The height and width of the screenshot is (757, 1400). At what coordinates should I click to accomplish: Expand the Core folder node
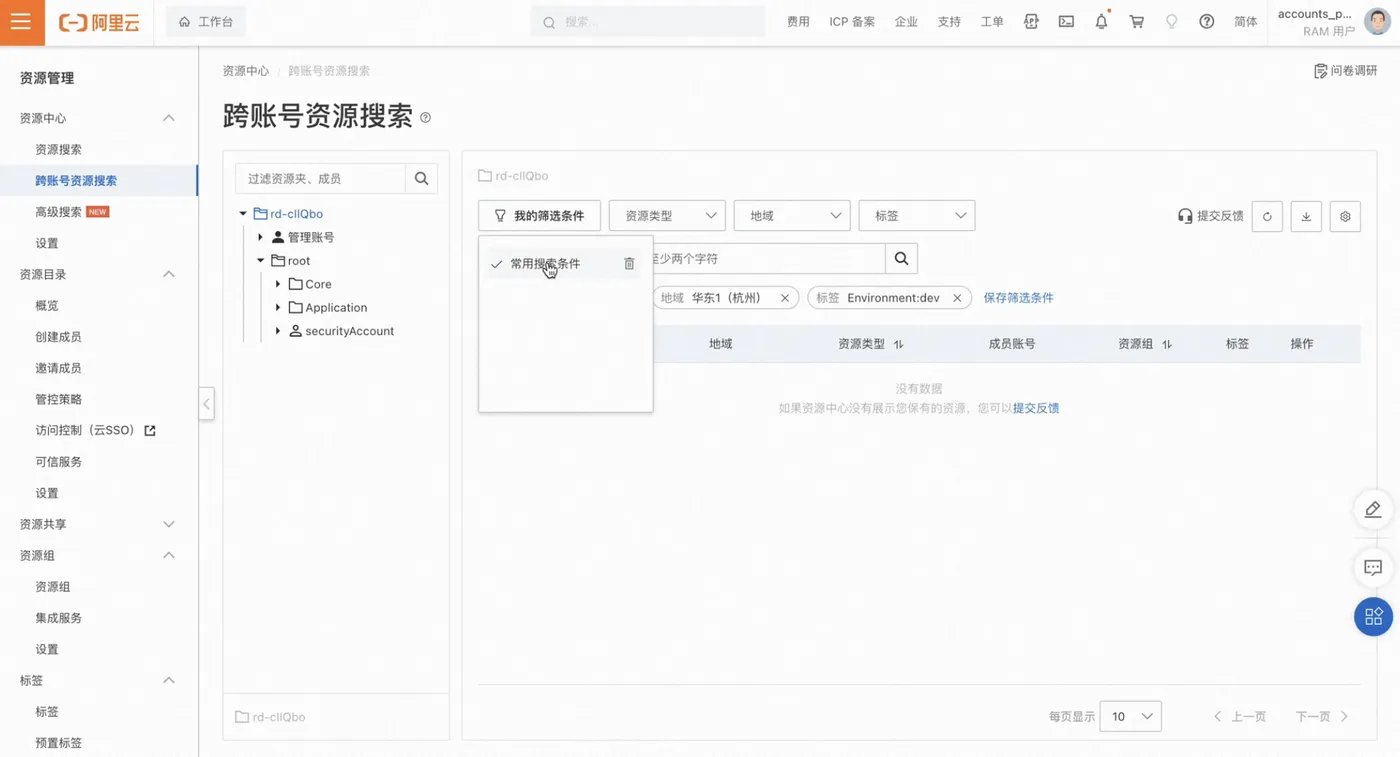click(x=278, y=284)
